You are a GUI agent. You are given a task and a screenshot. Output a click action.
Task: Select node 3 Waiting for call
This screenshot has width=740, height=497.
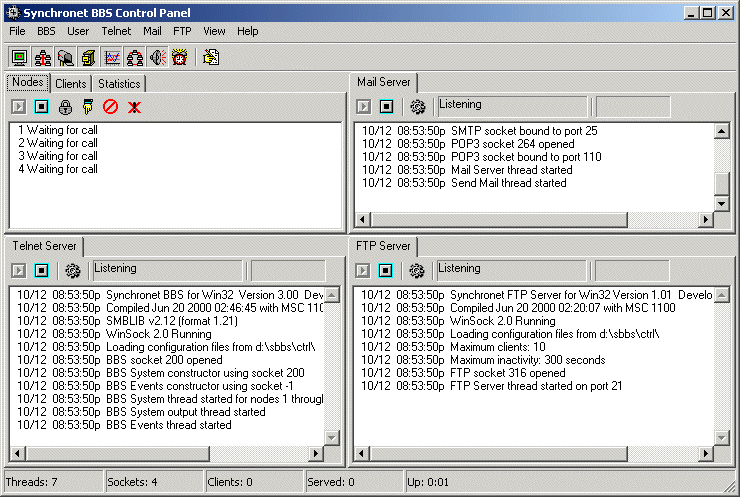click(58, 156)
